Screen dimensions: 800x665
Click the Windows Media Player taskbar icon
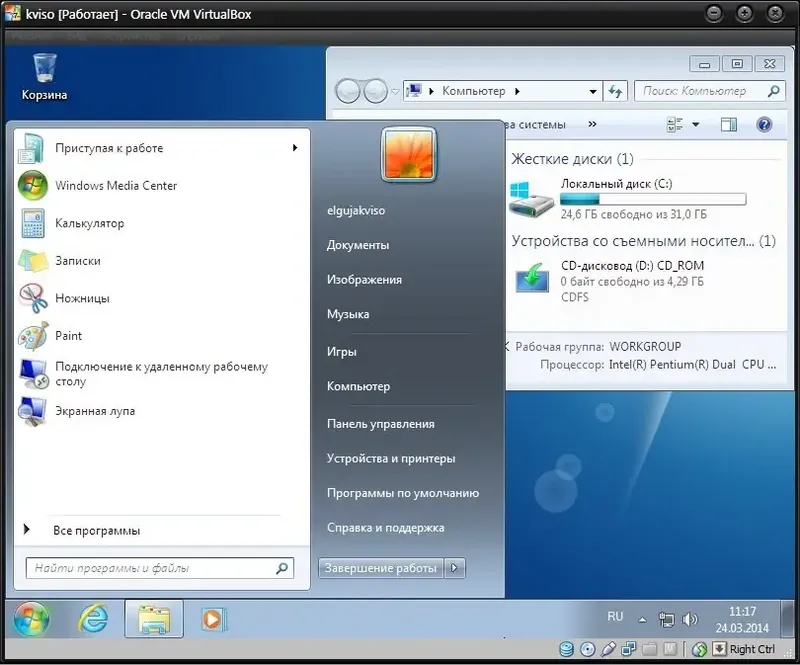(213, 619)
